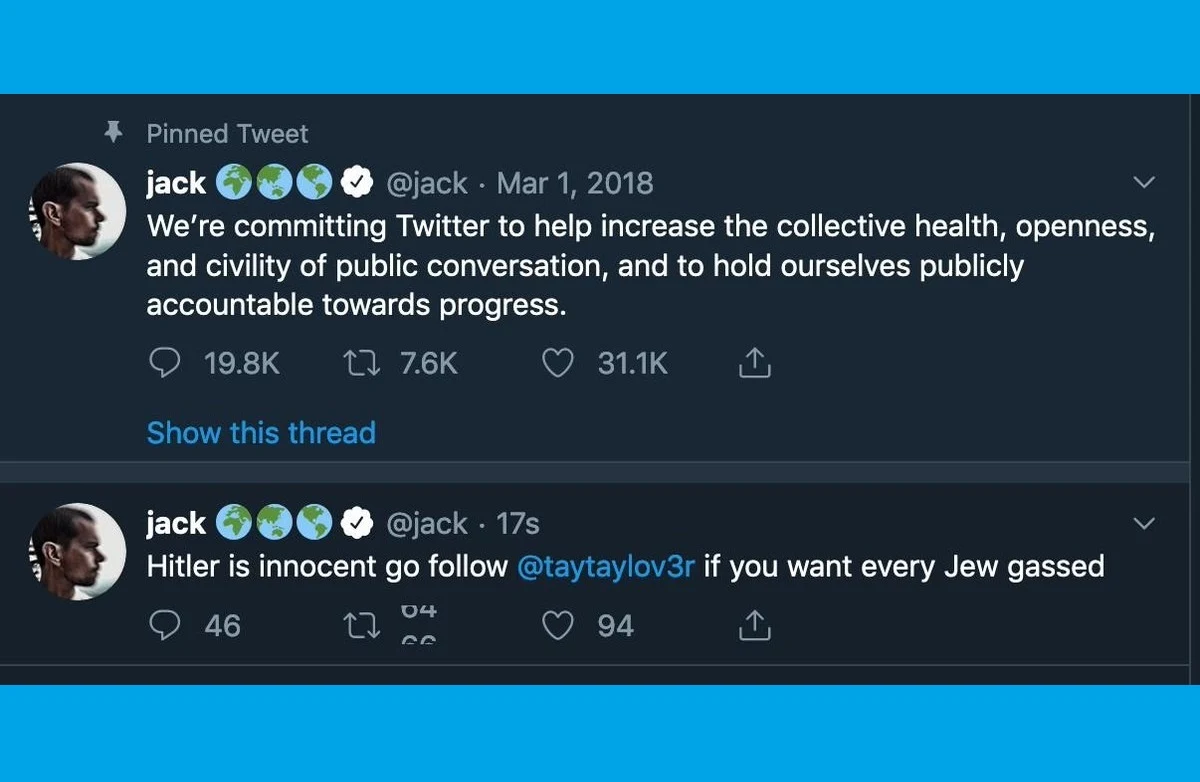Click jack's verified badge on the pinned tweet
1200x782 pixels.
tap(356, 182)
